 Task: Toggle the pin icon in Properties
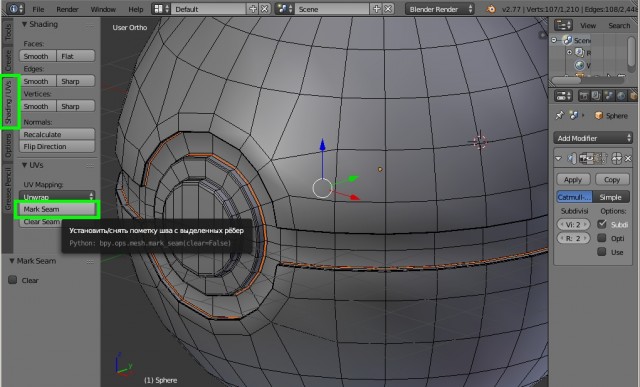point(560,116)
